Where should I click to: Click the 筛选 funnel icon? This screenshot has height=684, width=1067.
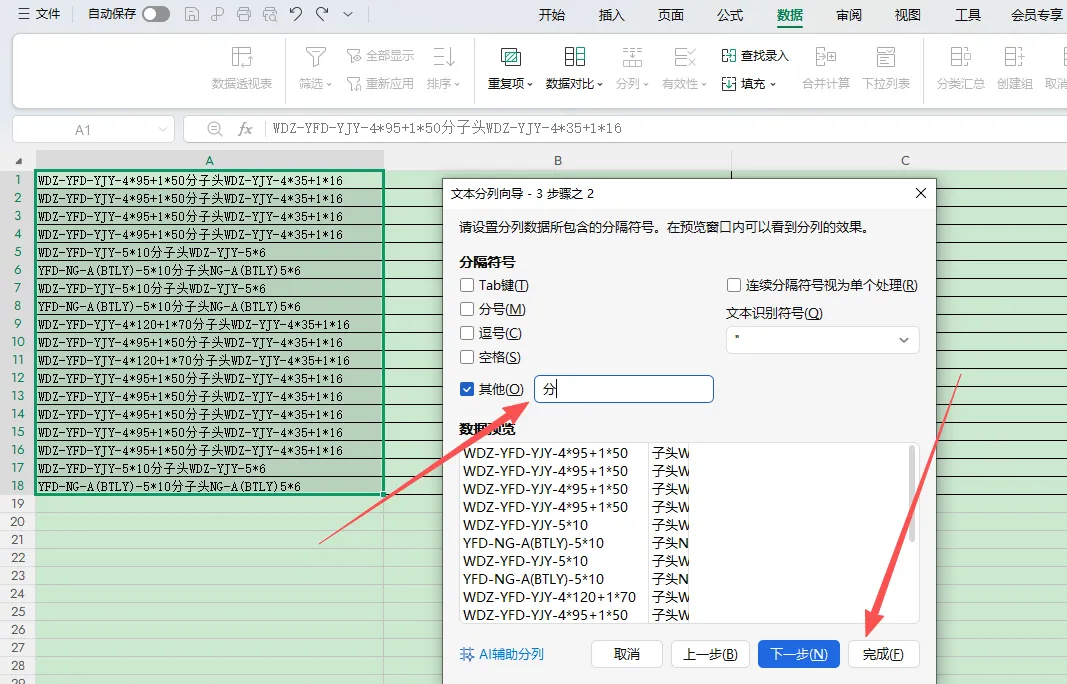pyautogui.click(x=315, y=56)
